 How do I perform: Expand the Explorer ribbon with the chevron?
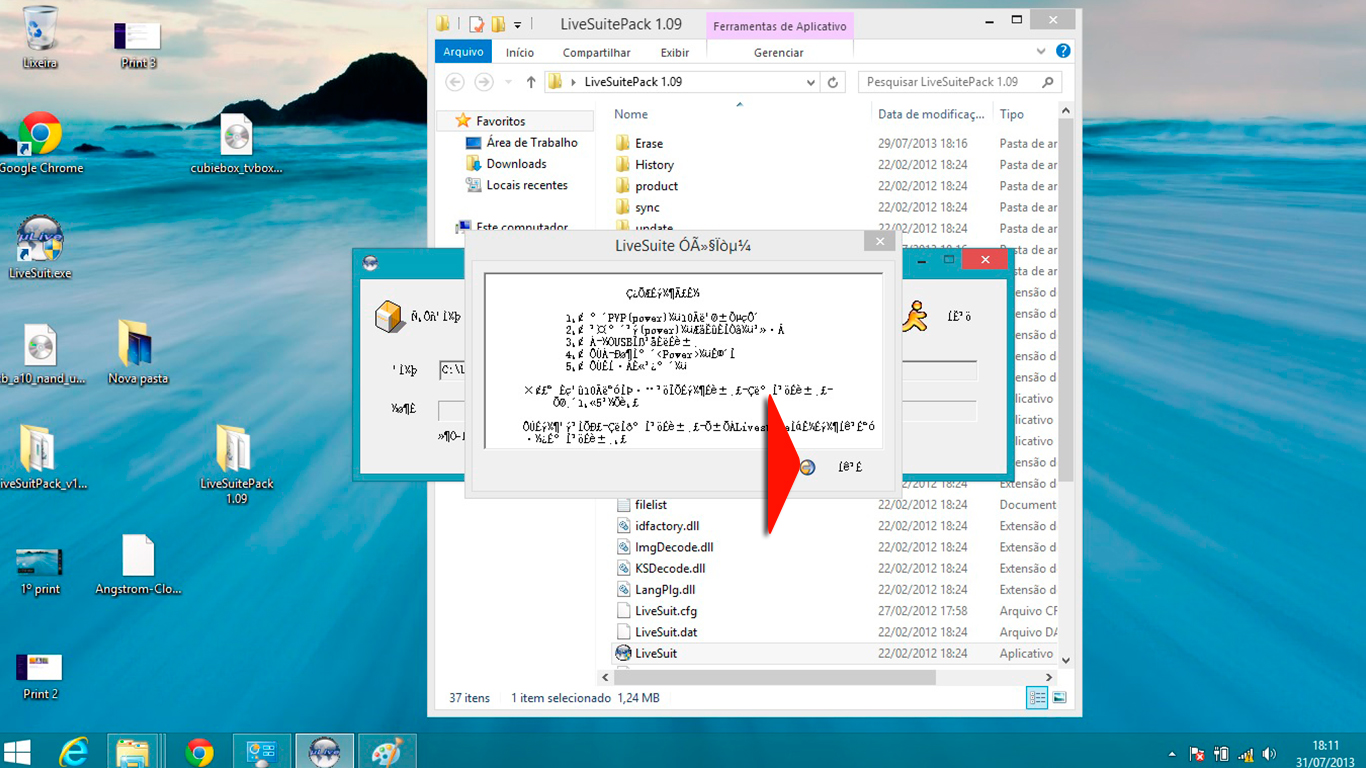[x=1041, y=51]
